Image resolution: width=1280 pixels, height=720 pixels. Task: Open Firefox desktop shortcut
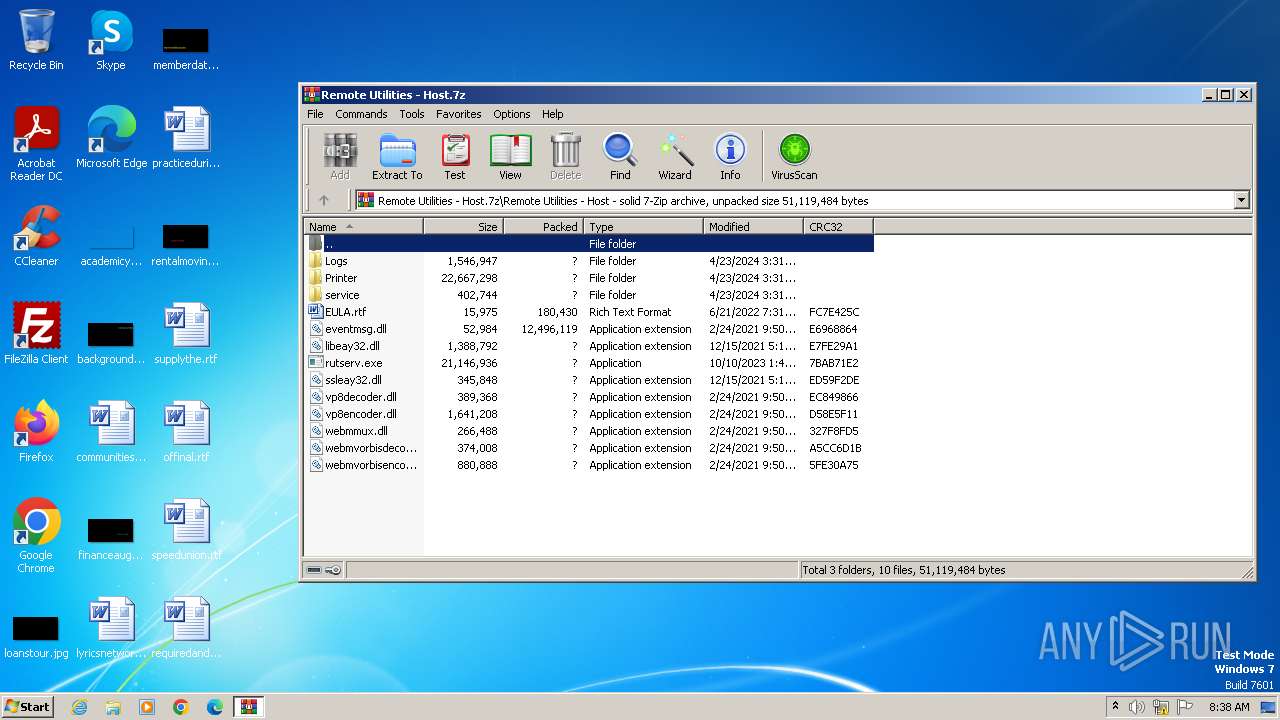(x=36, y=432)
